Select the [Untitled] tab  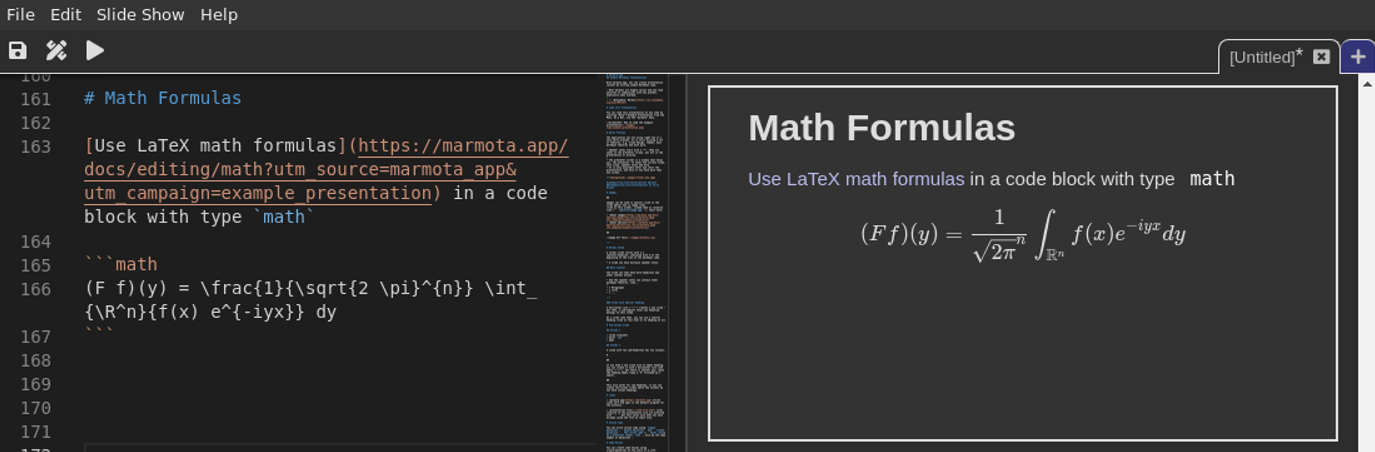(1266, 57)
